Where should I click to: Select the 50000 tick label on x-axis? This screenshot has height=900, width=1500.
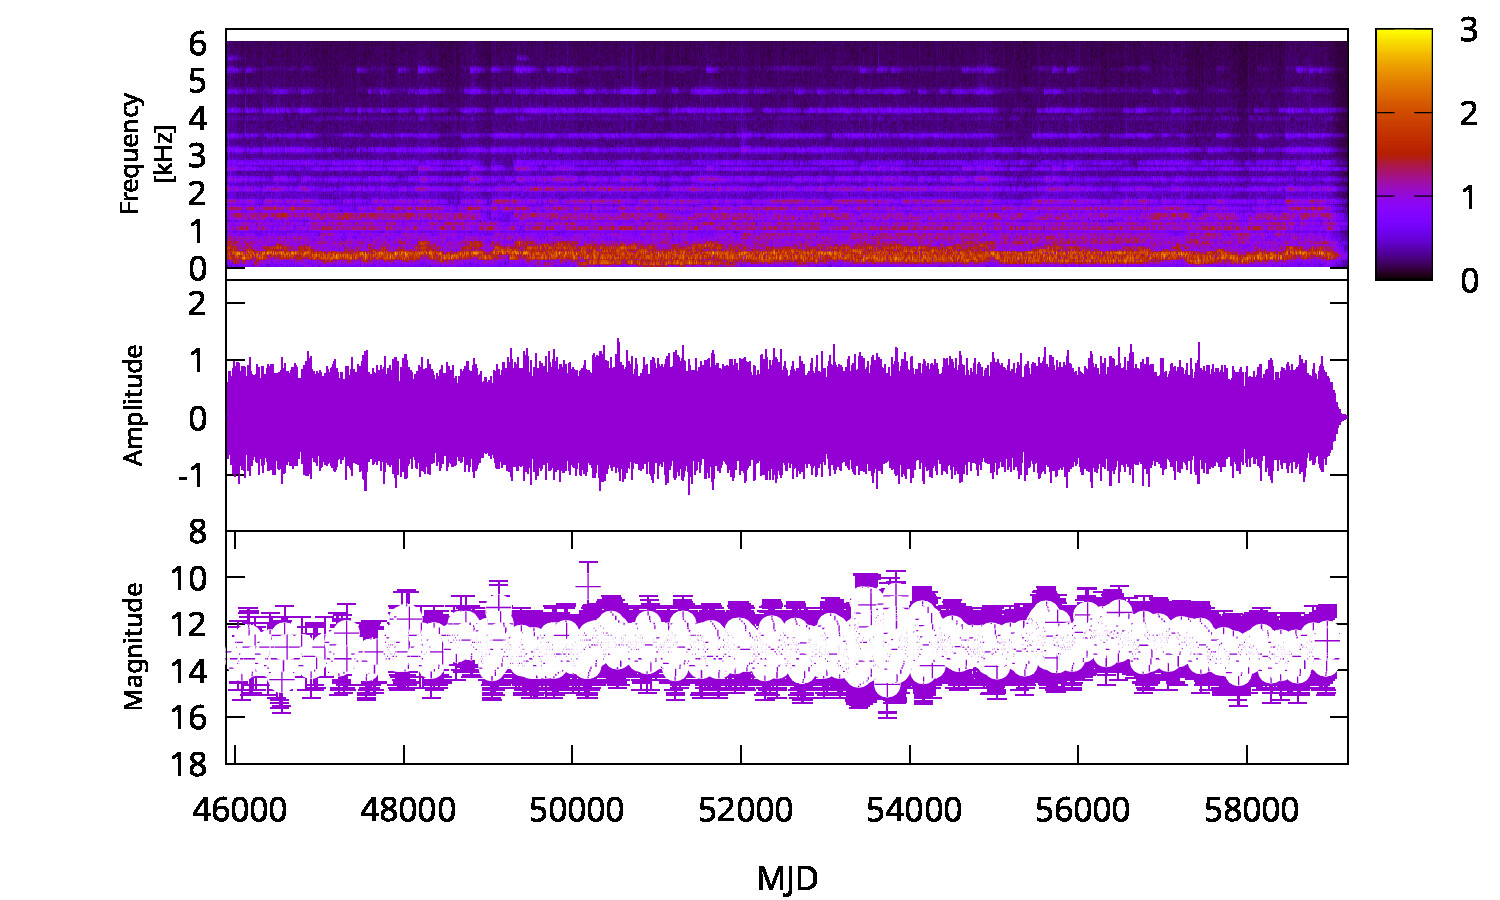coord(576,809)
